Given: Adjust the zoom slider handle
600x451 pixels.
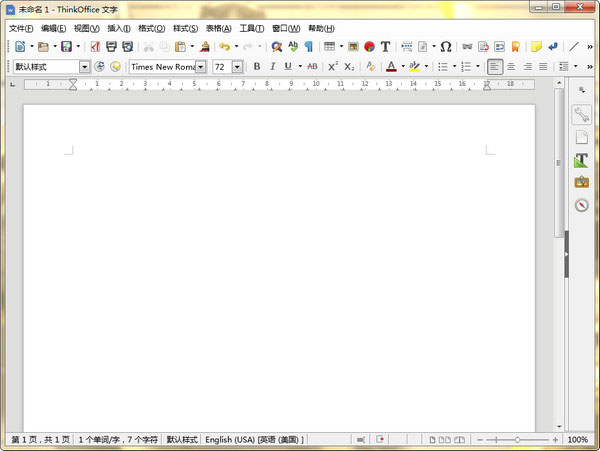Looking at the screenshot, I should click(x=517, y=440).
